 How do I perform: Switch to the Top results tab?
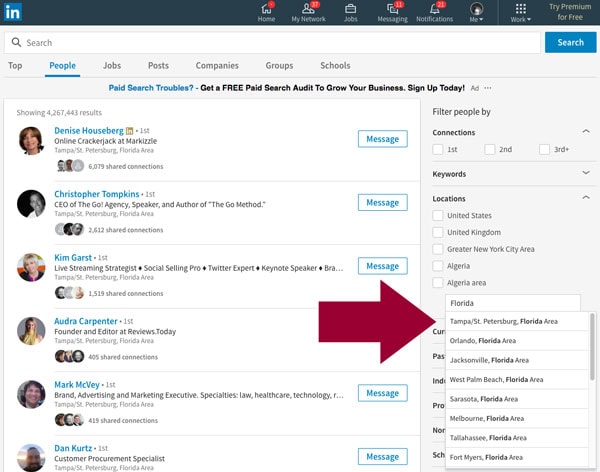(x=15, y=65)
